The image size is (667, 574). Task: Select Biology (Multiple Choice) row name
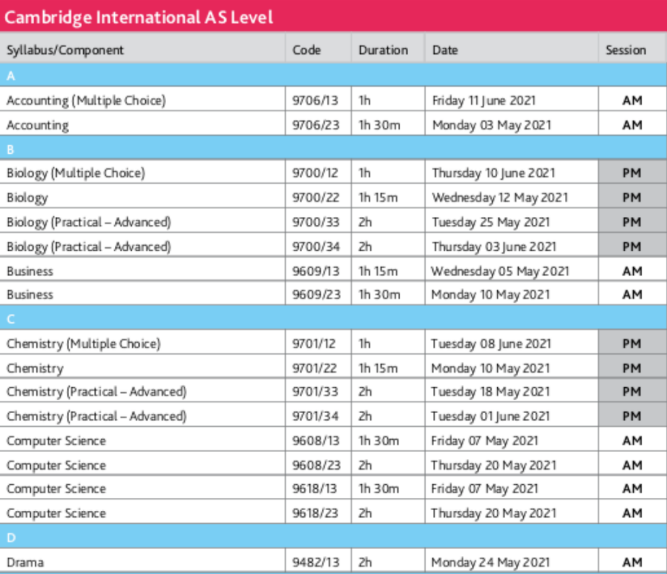click(76, 173)
